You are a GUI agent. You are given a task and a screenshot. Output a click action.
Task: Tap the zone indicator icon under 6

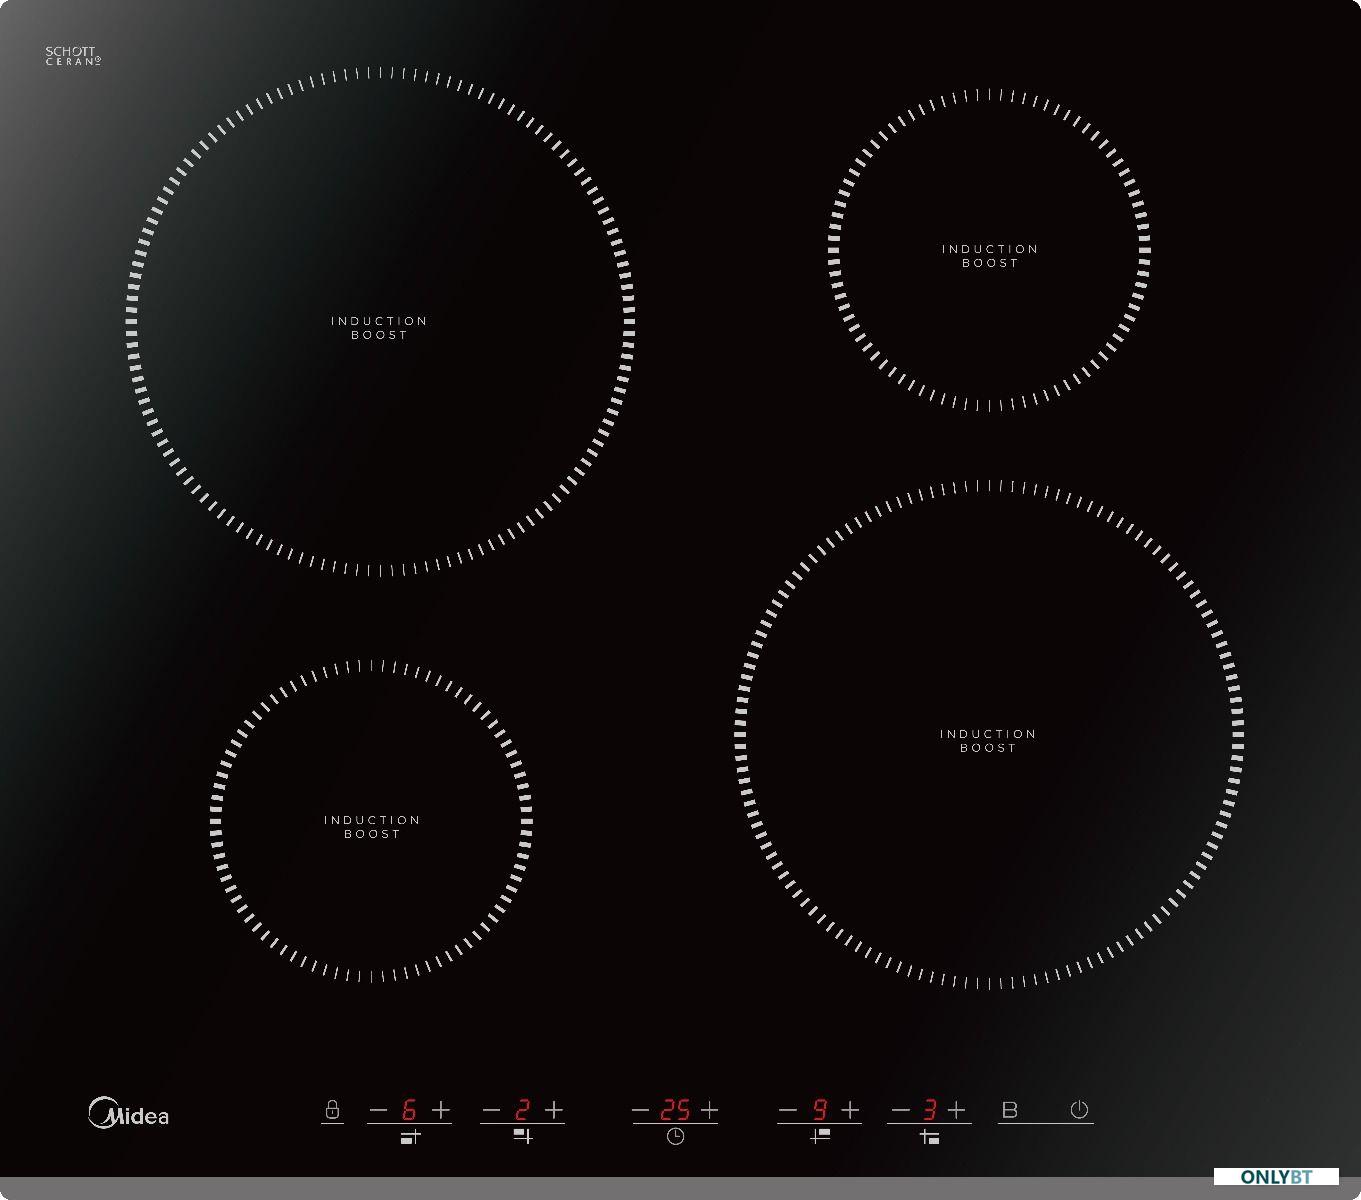410,1137
